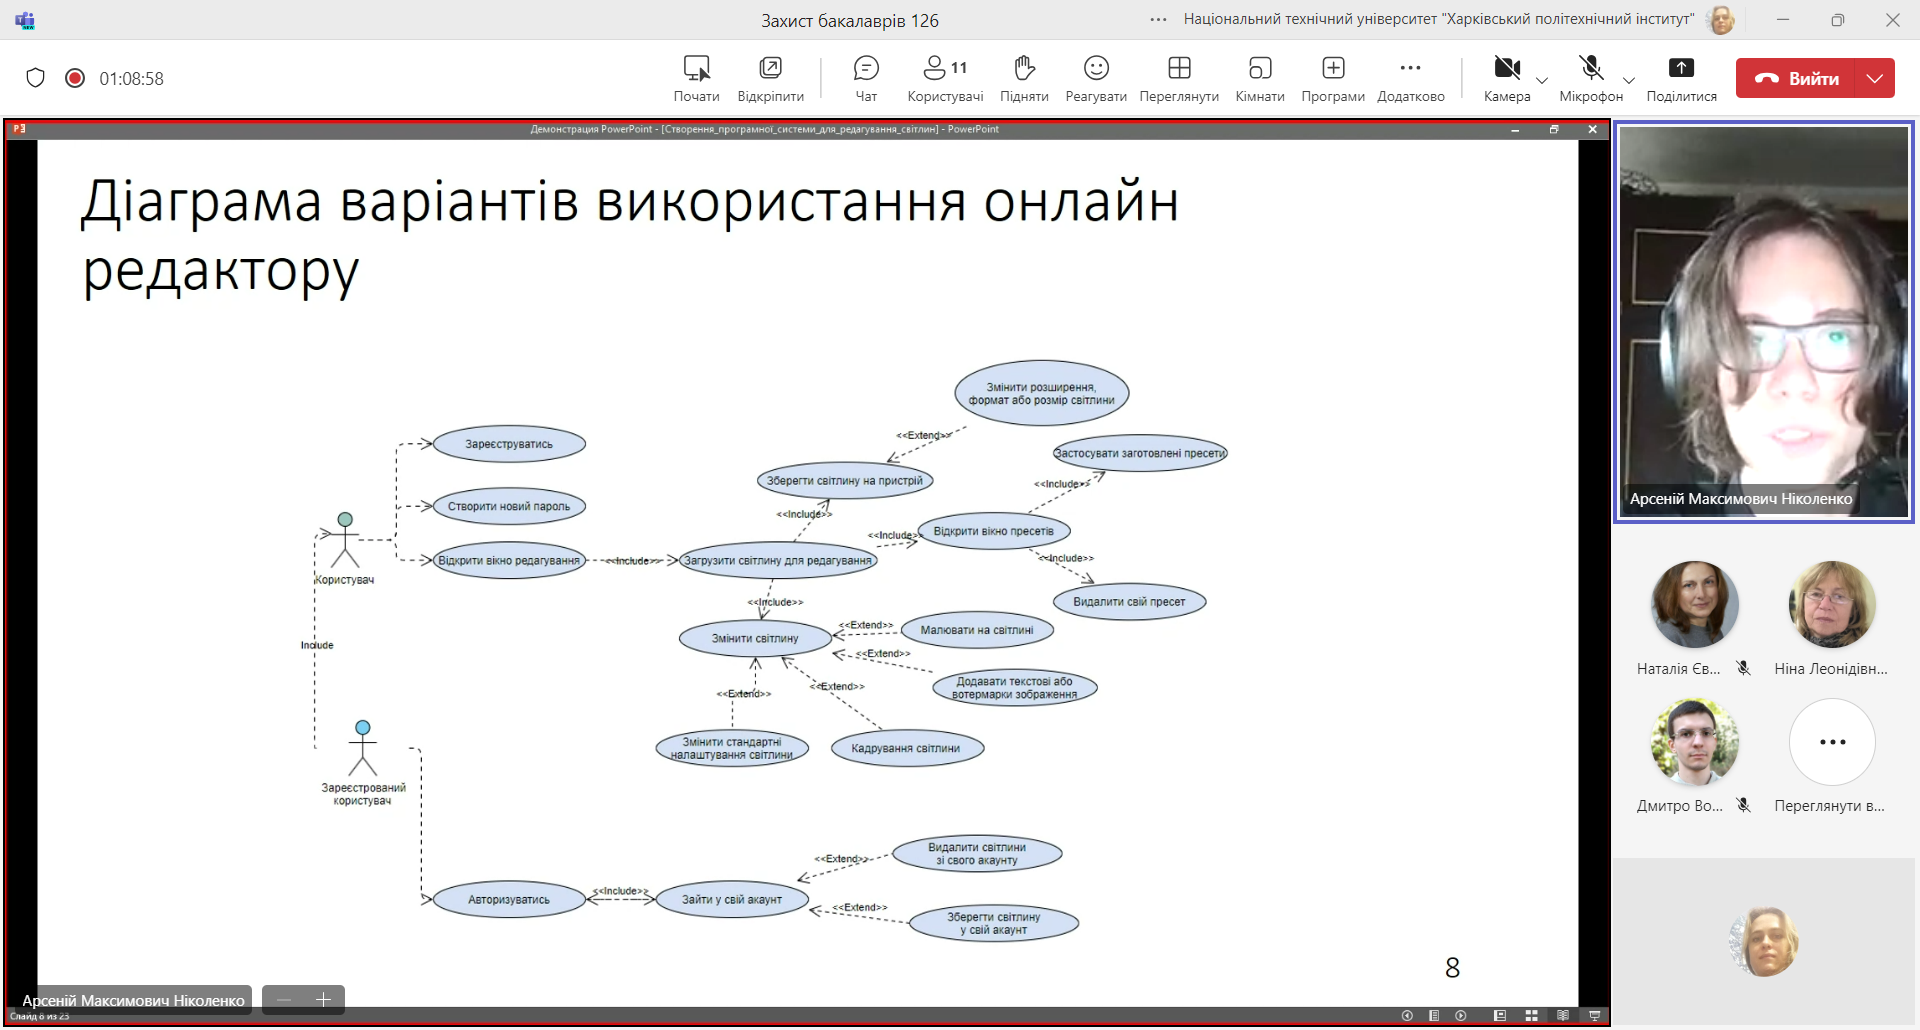
Task: Open the participants list (Користувачі)
Action: [944, 69]
